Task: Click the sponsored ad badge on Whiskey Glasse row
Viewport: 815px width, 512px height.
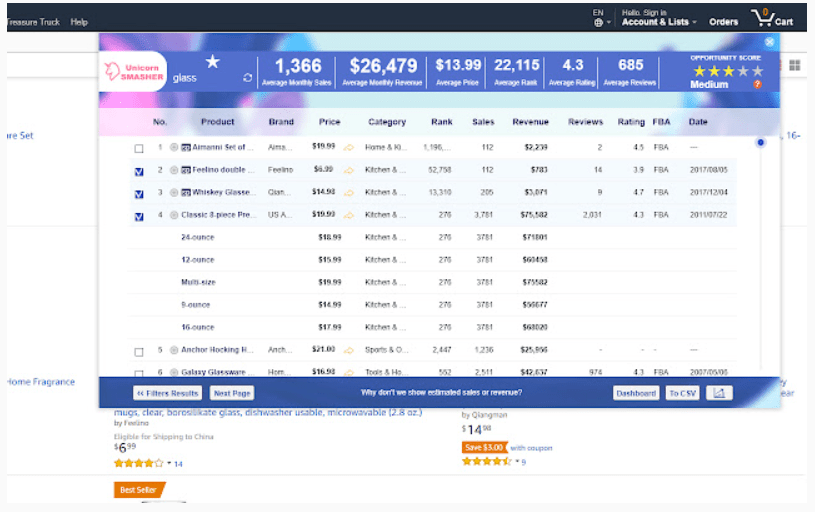Action: coord(186,192)
